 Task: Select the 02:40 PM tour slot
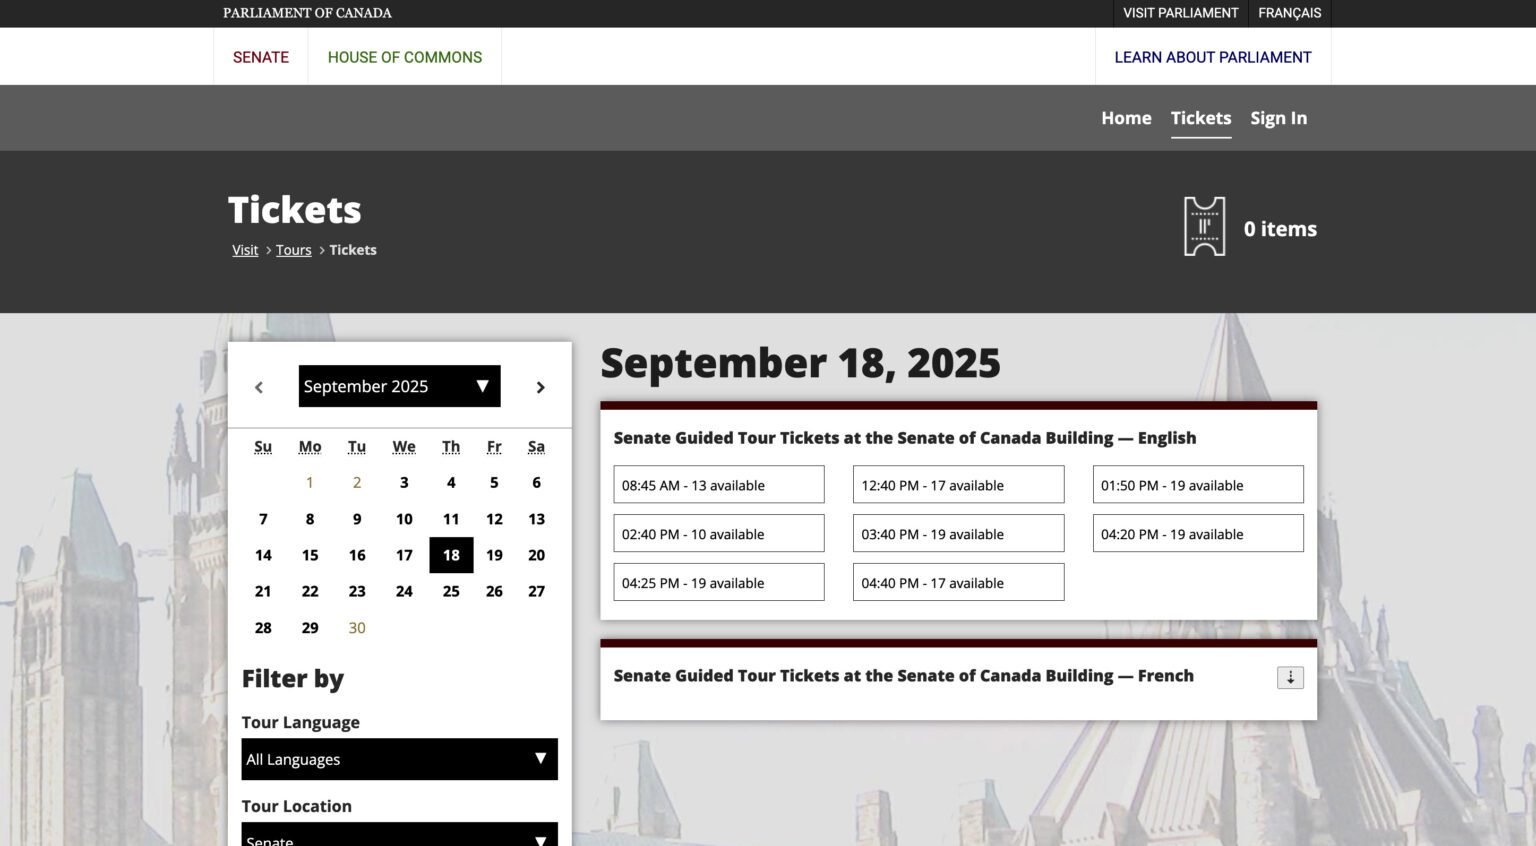(719, 534)
